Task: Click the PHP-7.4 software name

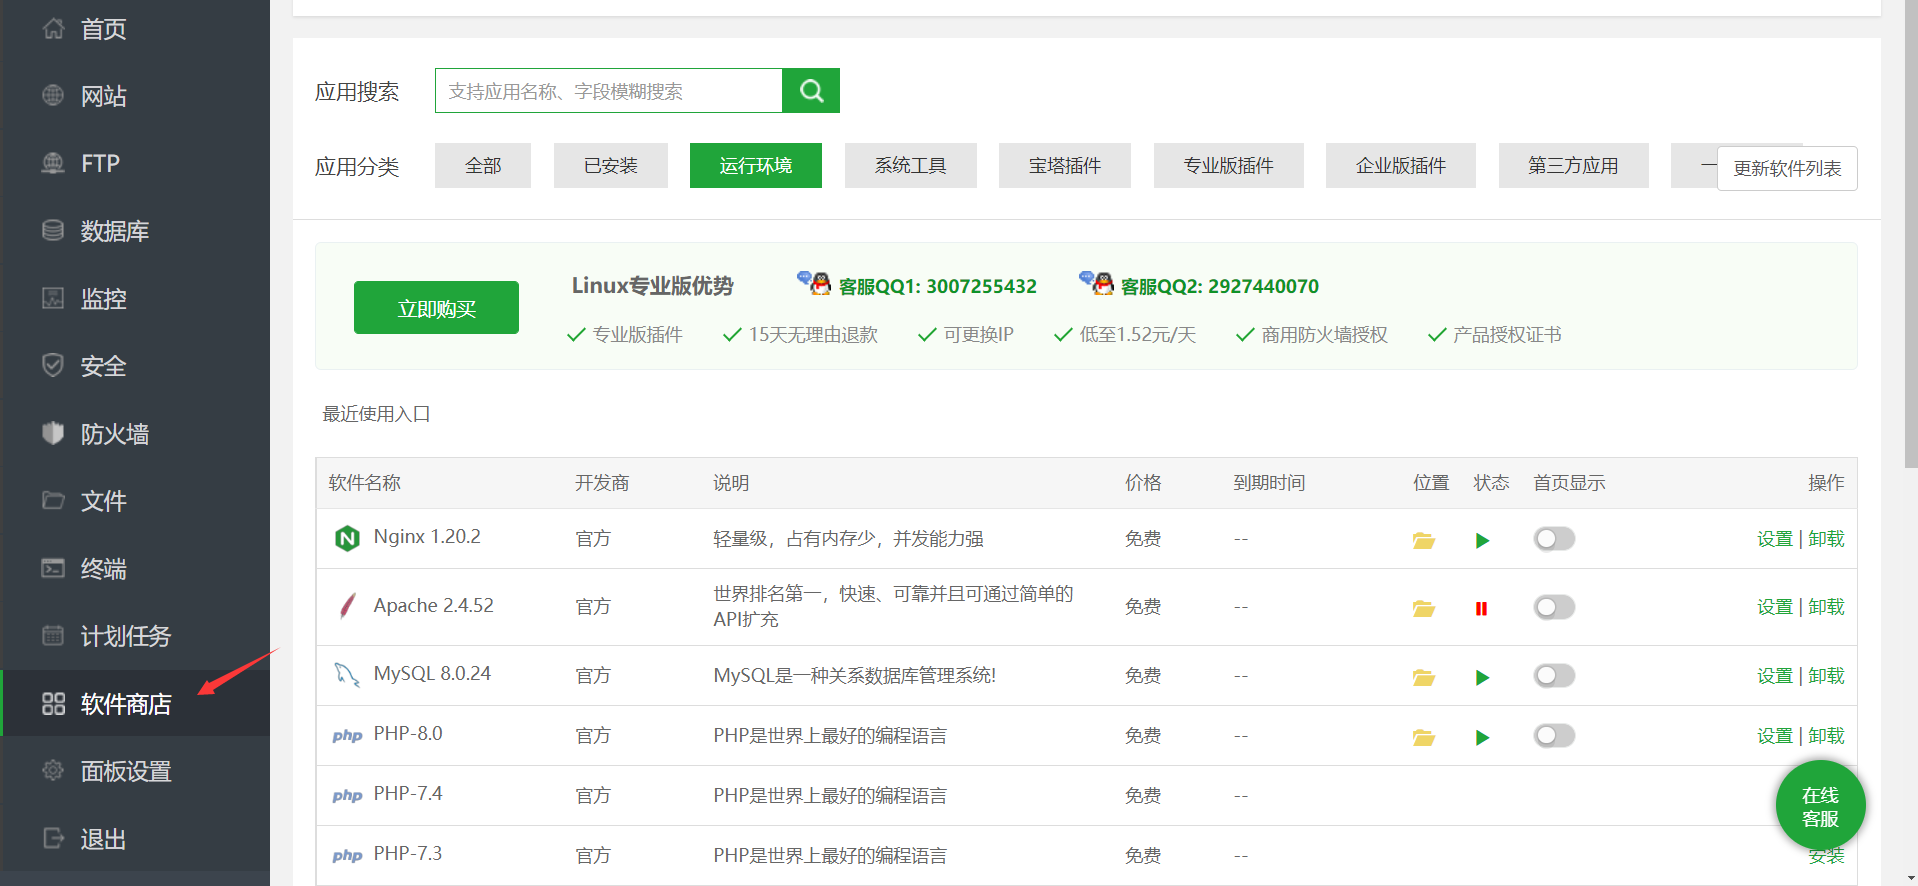Action: point(408,794)
